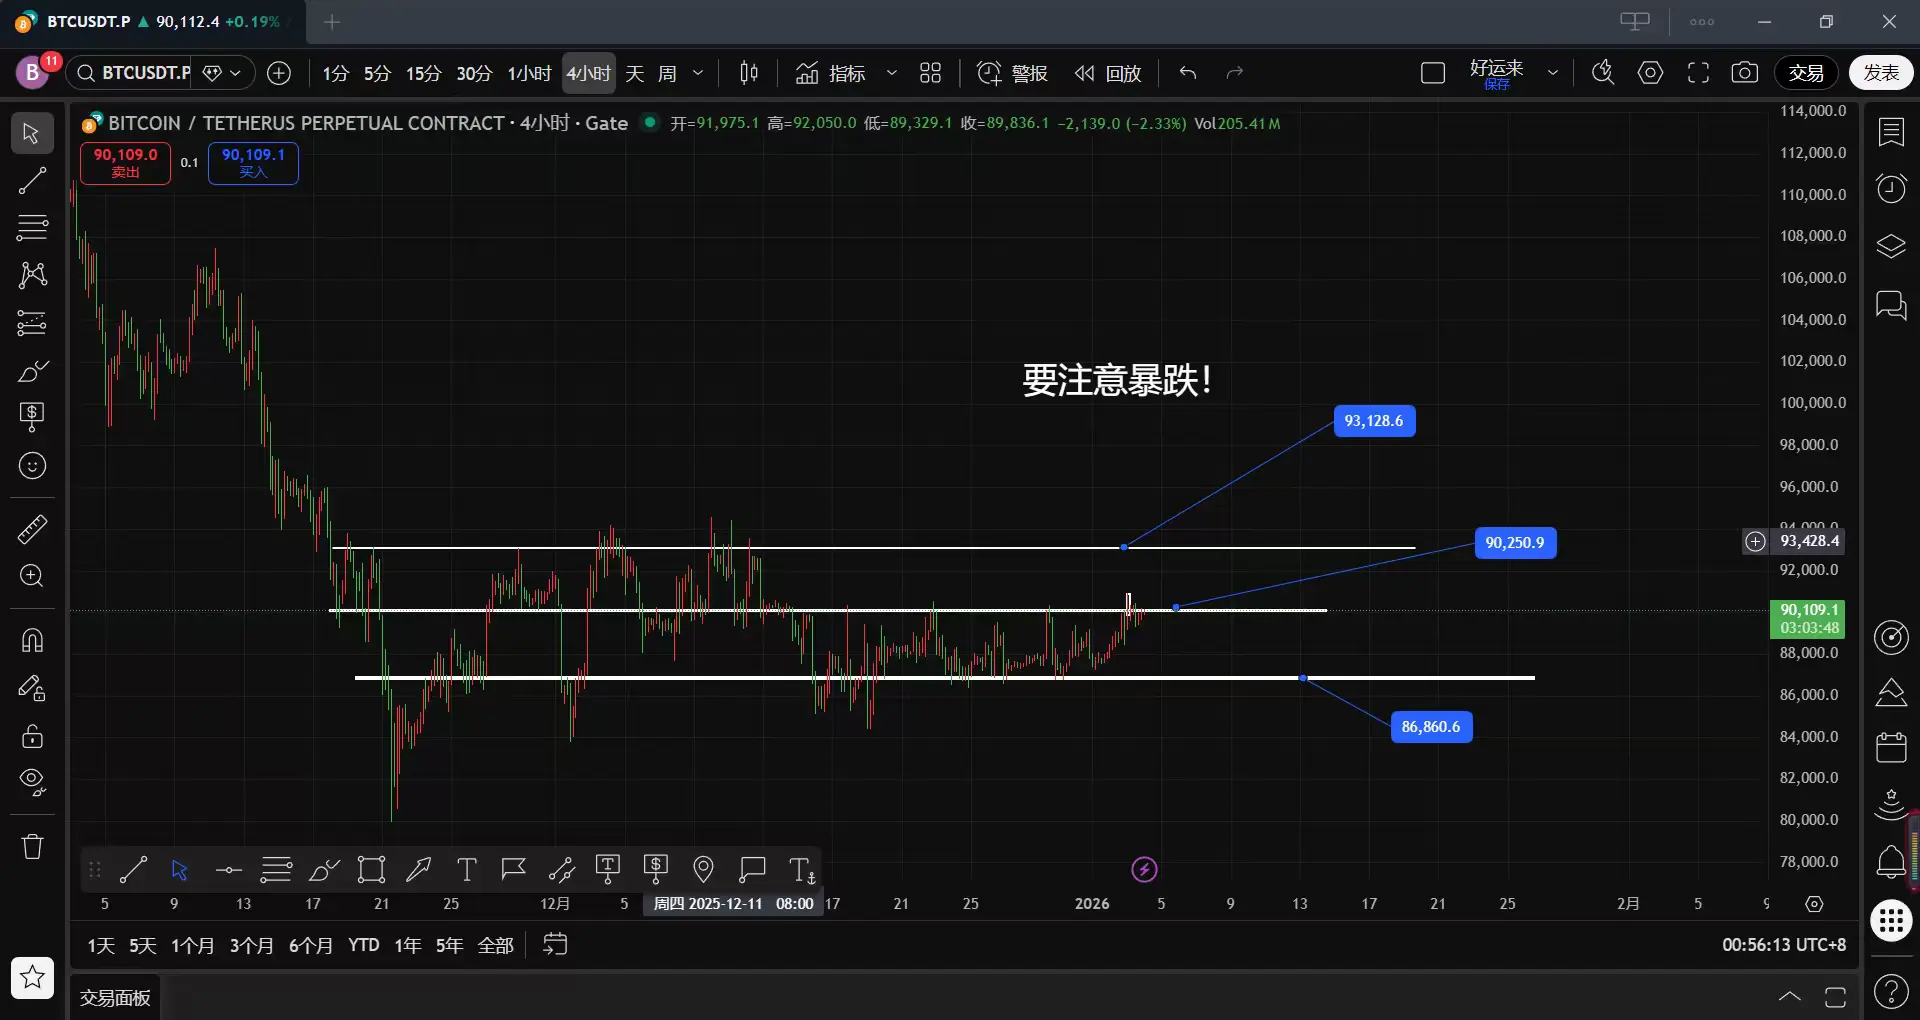
Task: Expand the bottom panel with up chevron
Action: tap(1790, 996)
